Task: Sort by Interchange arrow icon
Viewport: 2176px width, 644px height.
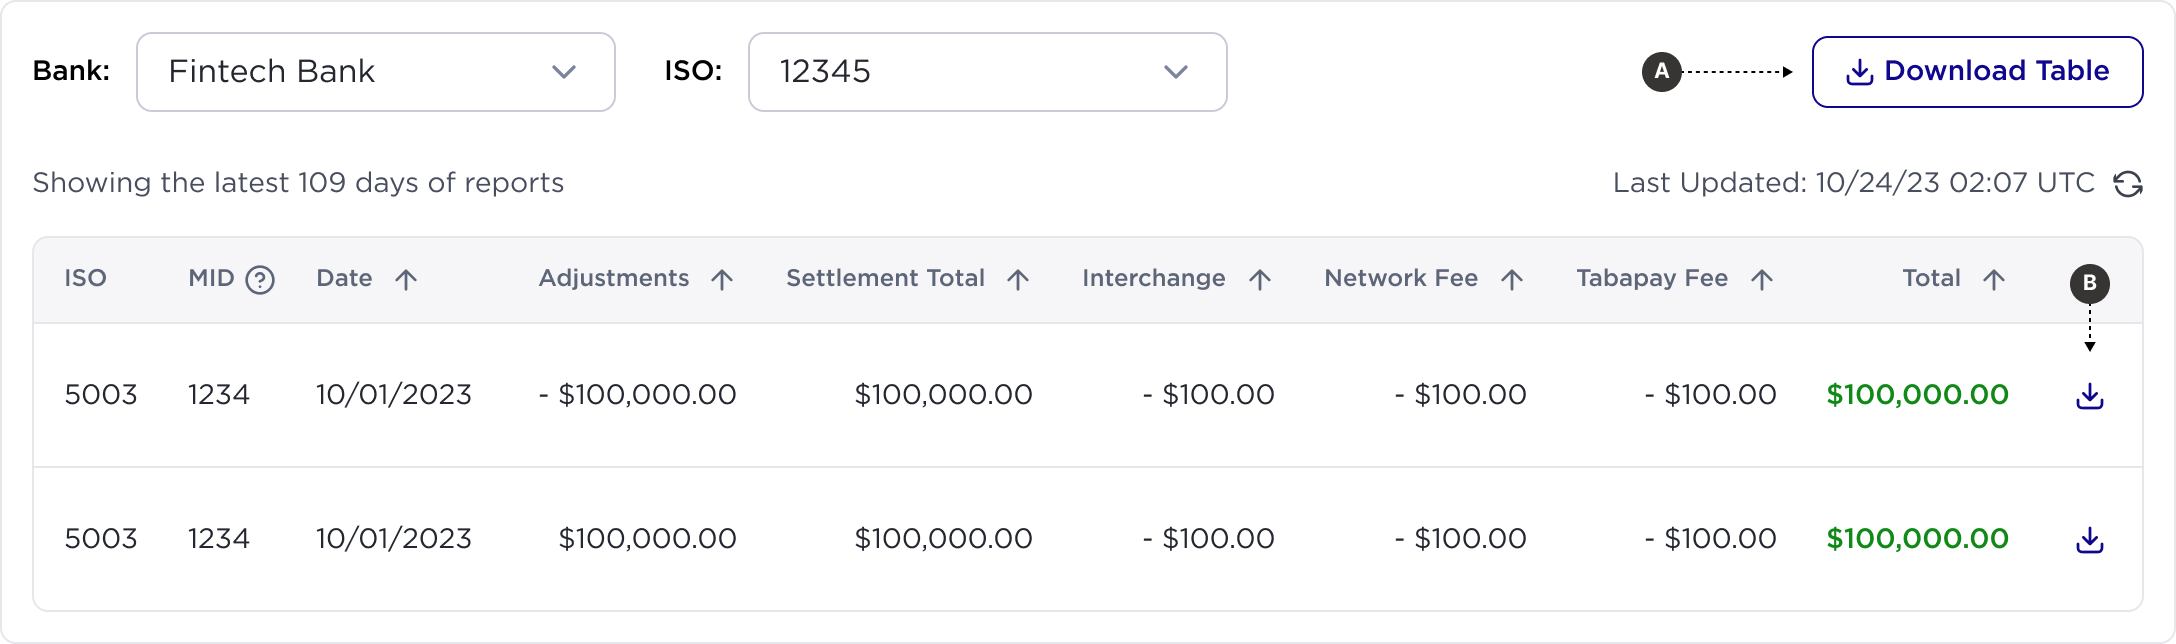Action: click(1260, 280)
